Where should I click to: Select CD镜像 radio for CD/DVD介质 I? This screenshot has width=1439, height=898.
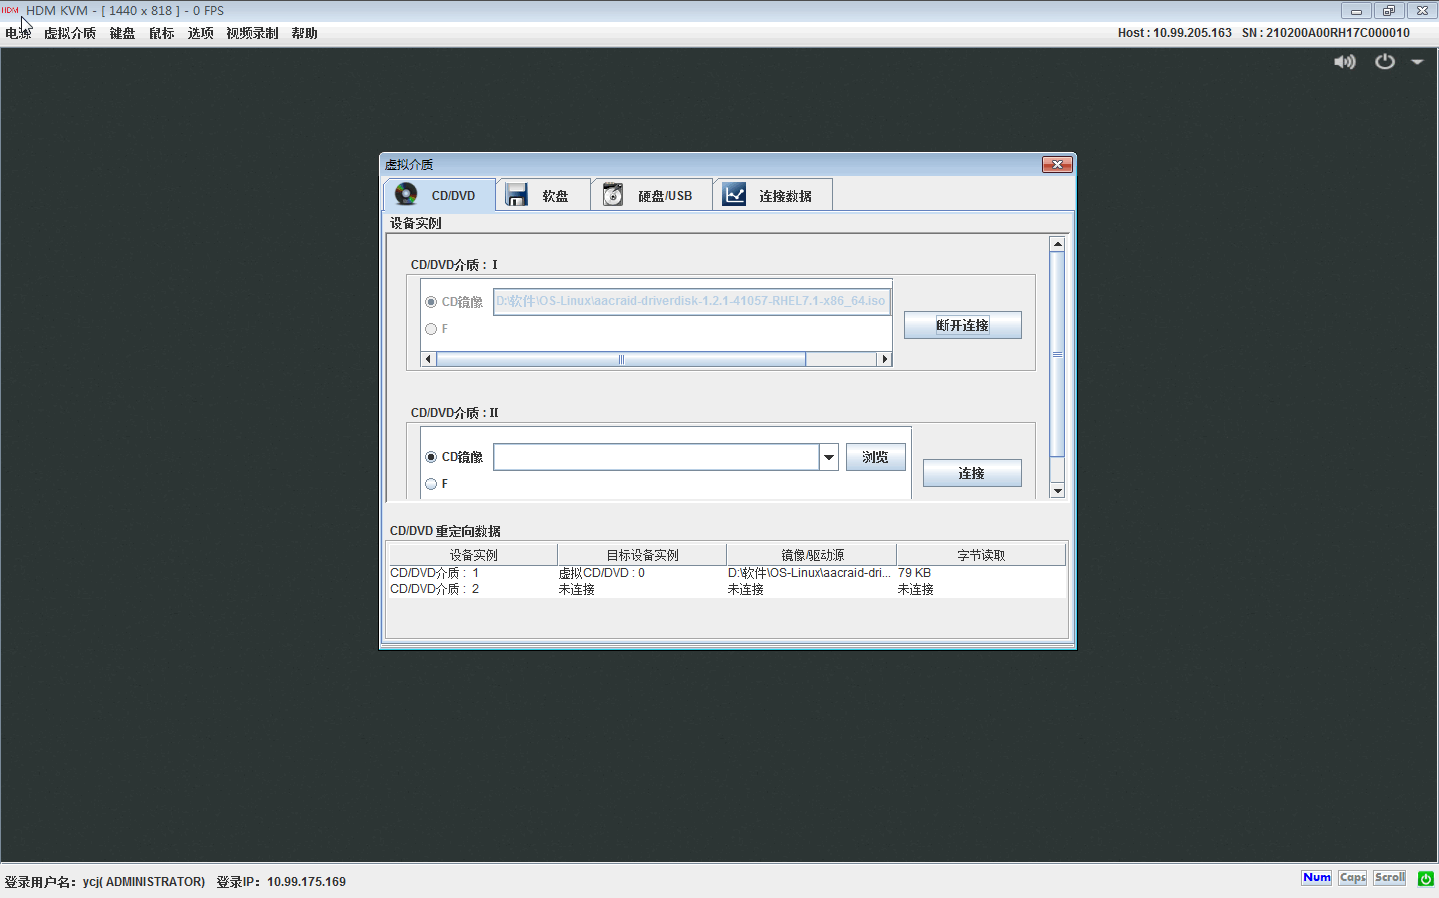[x=431, y=302]
